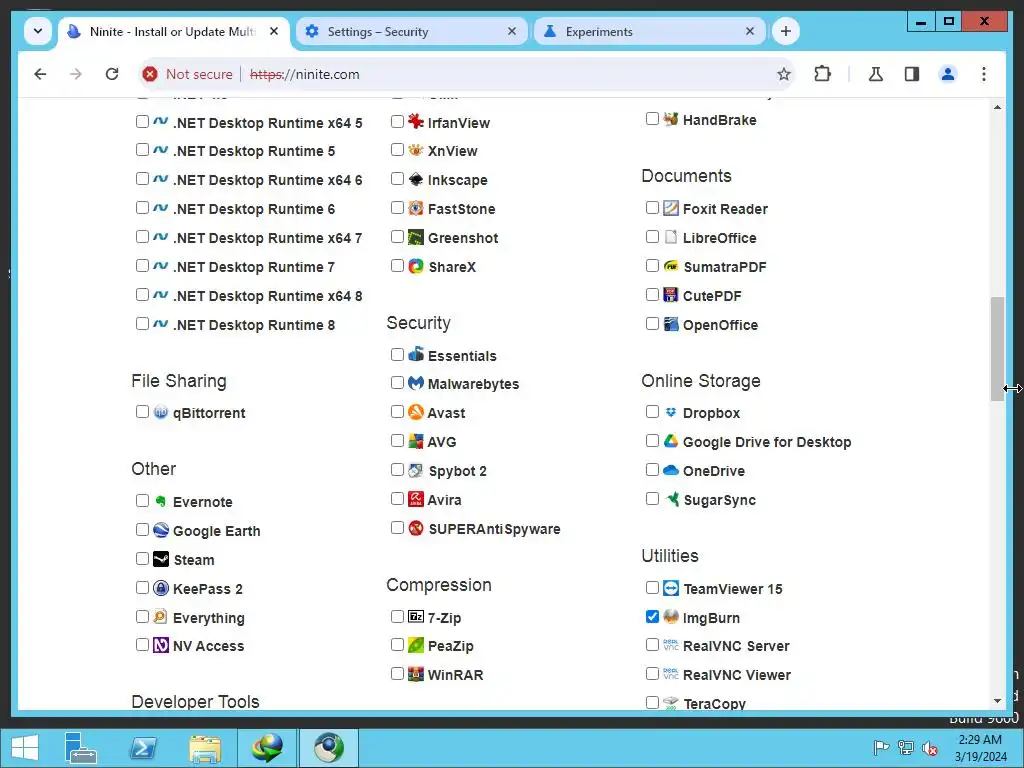This screenshot has height=768, width=1024.
Task: Close the Settings – Security tab
Action: (512, 31)
